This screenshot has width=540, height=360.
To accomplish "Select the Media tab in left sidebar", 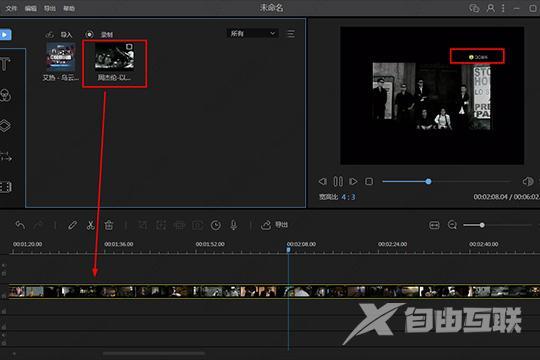I will pyautogui.click(x=5, y=35).
